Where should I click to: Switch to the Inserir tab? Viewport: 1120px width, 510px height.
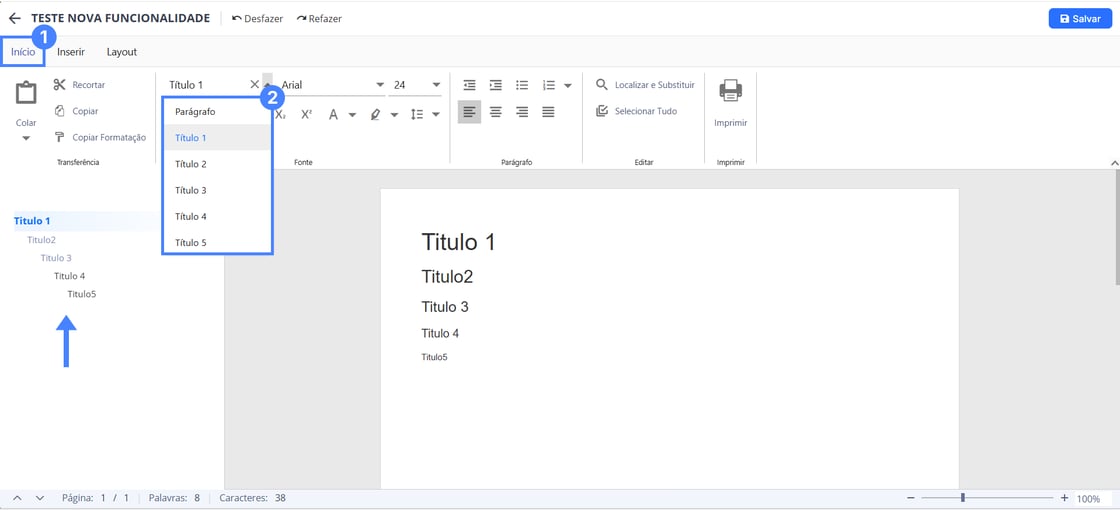click(71, 52)
